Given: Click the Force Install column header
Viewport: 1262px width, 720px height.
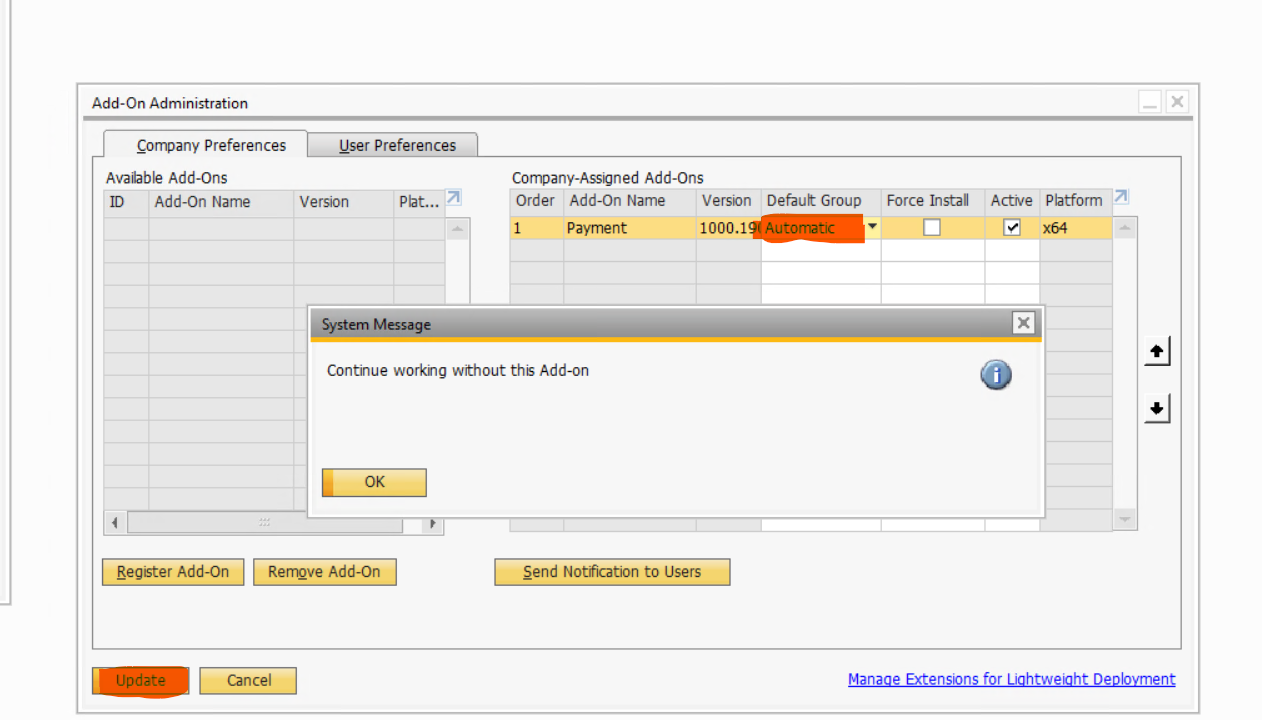Looking at the screenshot, I should point(933,201).
